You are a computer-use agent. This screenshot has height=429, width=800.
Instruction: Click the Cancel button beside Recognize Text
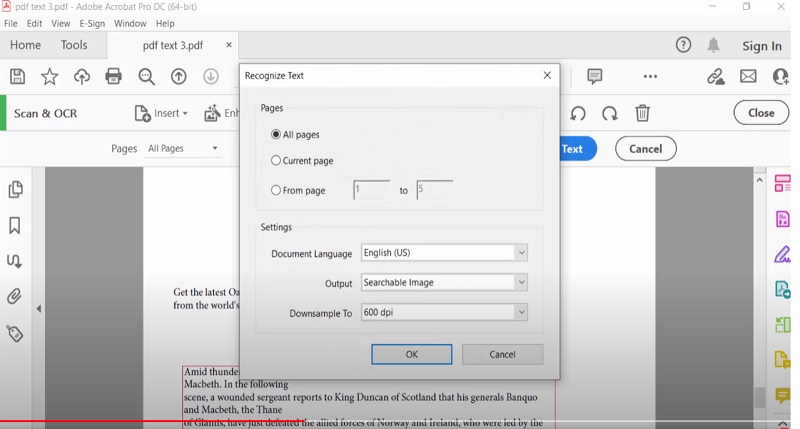(645, 148)
